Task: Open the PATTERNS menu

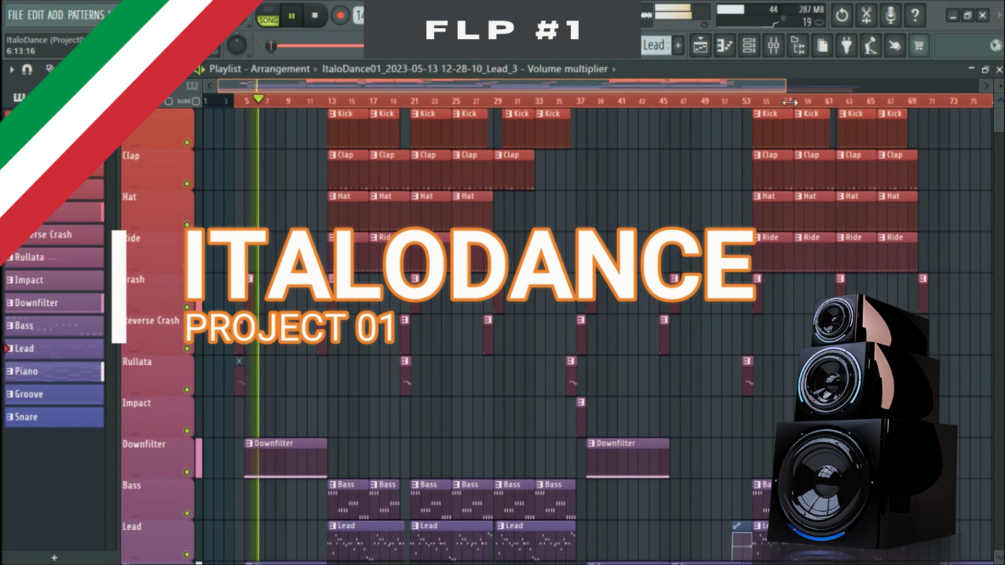Action: pos(85,15)
